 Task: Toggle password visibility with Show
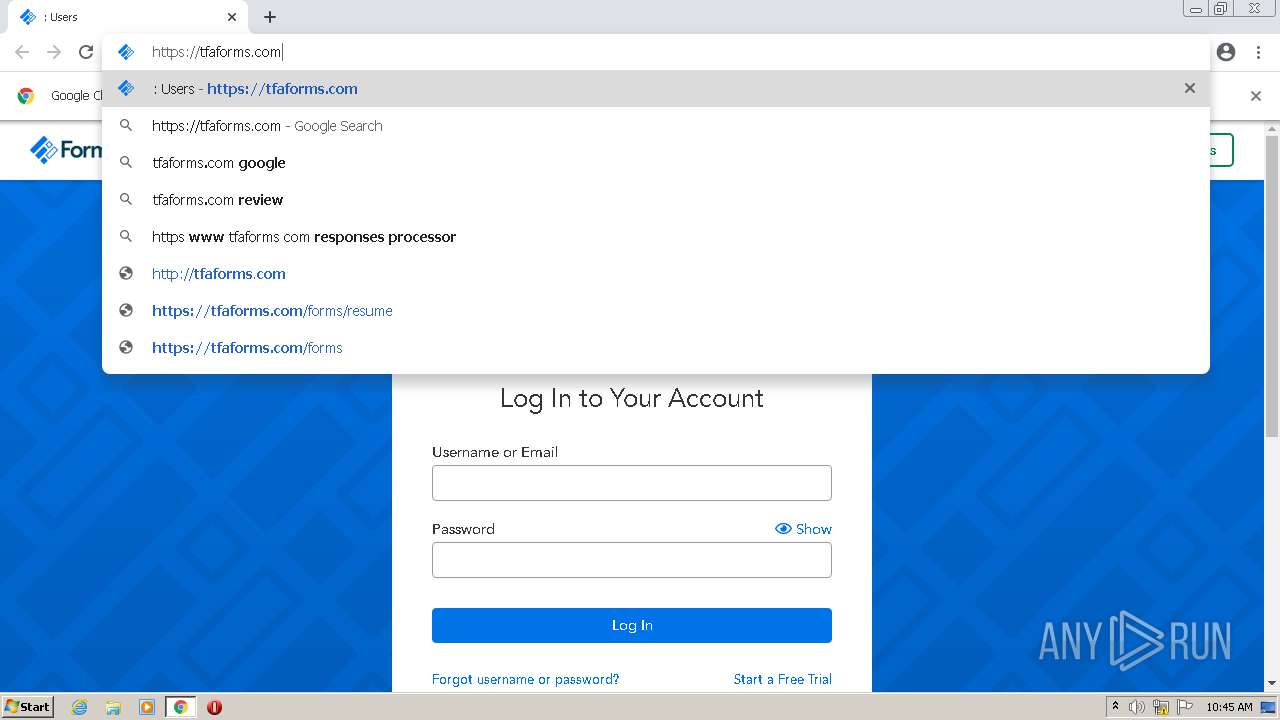point(803,529)
